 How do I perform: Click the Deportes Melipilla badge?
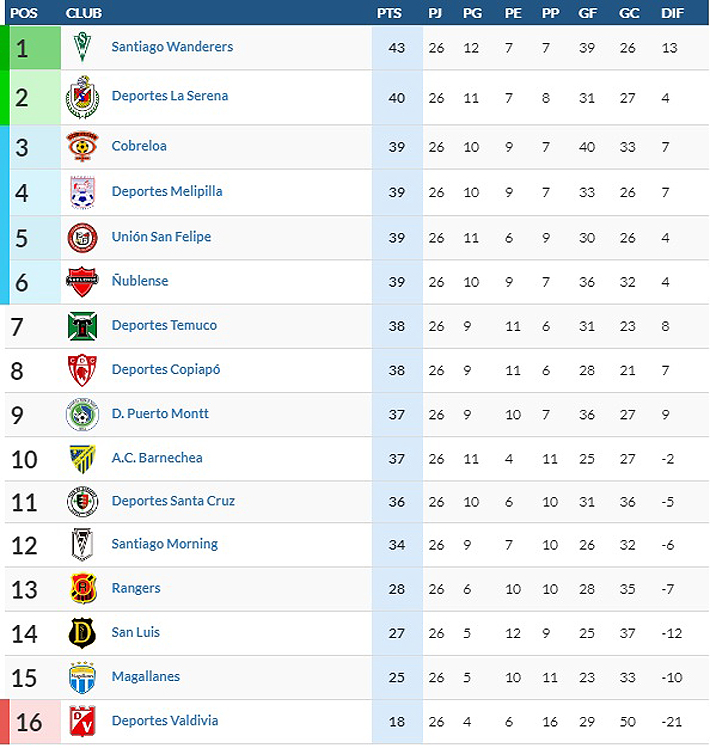pos(82,191)
